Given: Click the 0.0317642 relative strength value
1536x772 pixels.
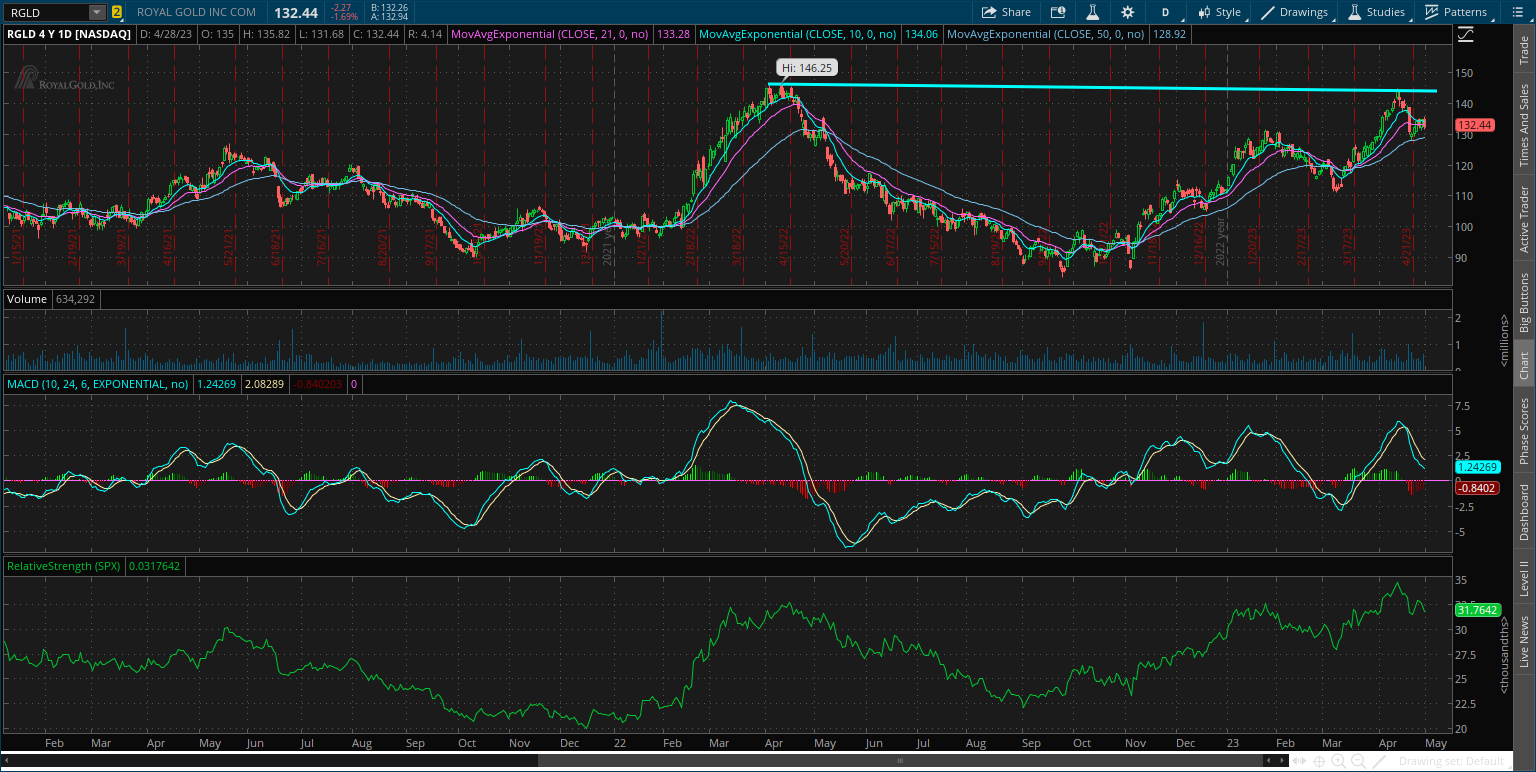Looking at the screenshot, I should tap(155, 566).
